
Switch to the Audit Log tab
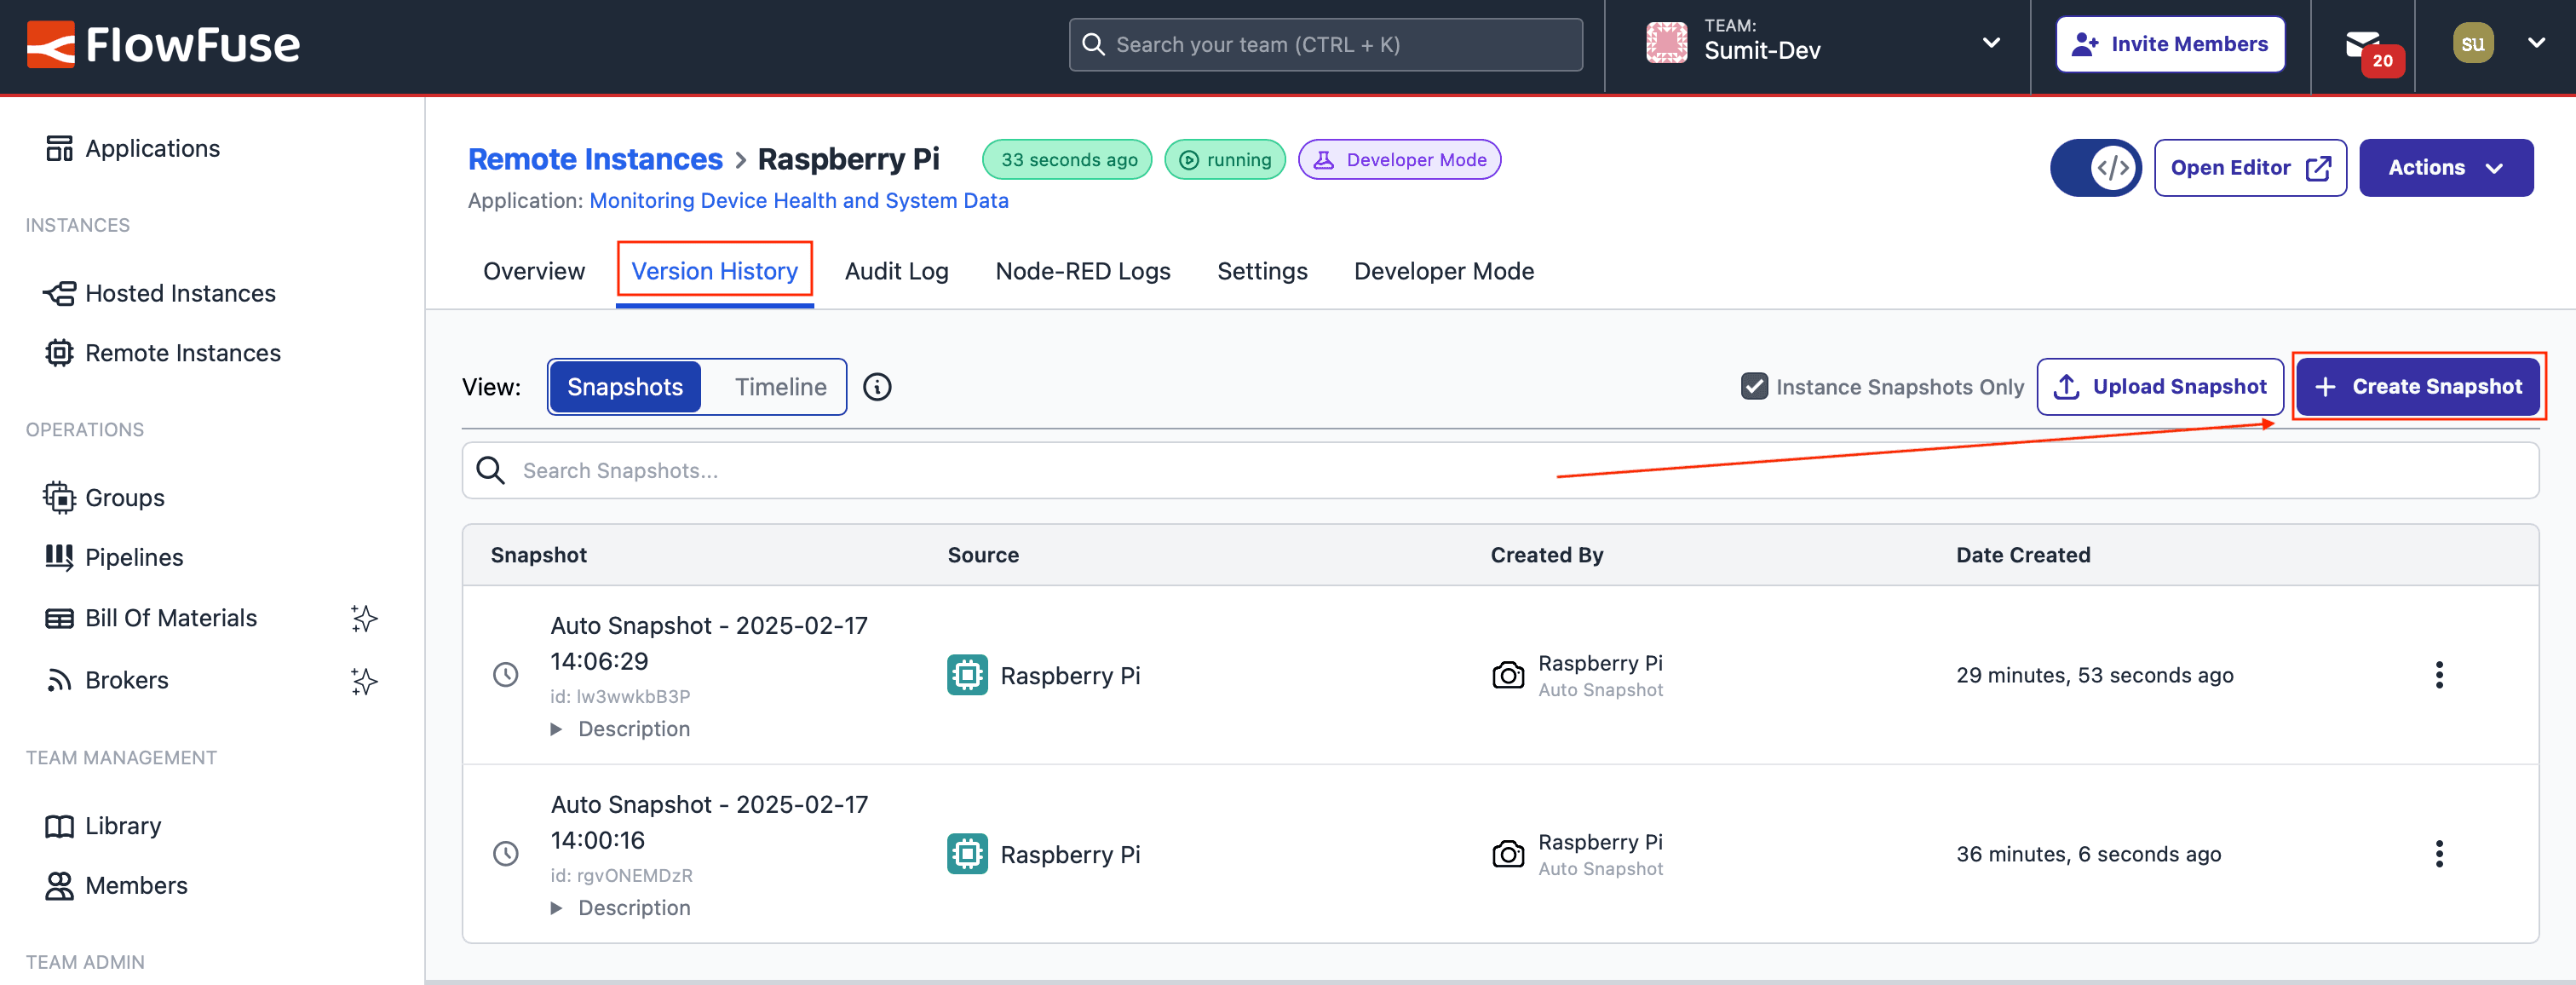[x=896, y=270]
